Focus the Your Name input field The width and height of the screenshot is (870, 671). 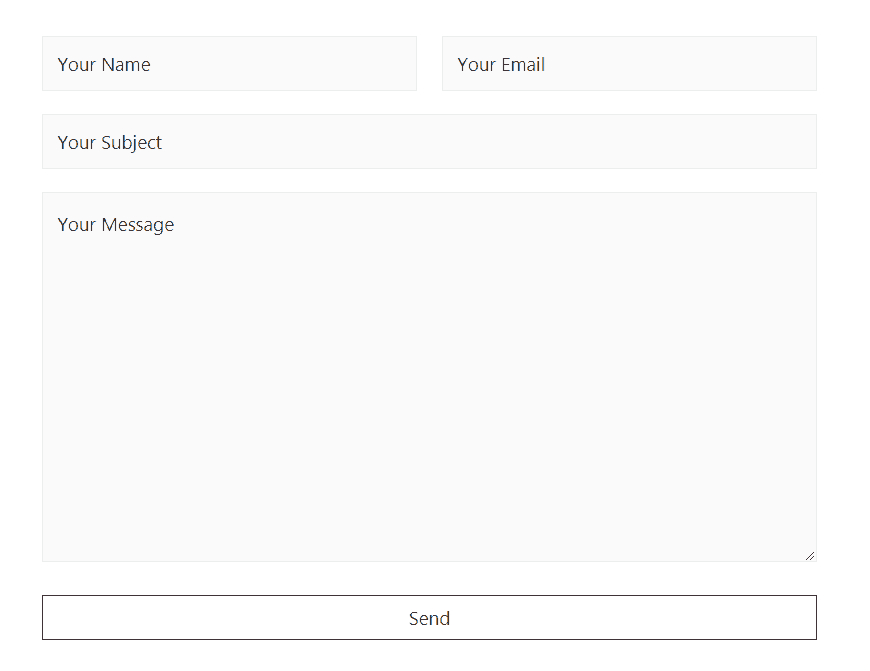[229, 63]
